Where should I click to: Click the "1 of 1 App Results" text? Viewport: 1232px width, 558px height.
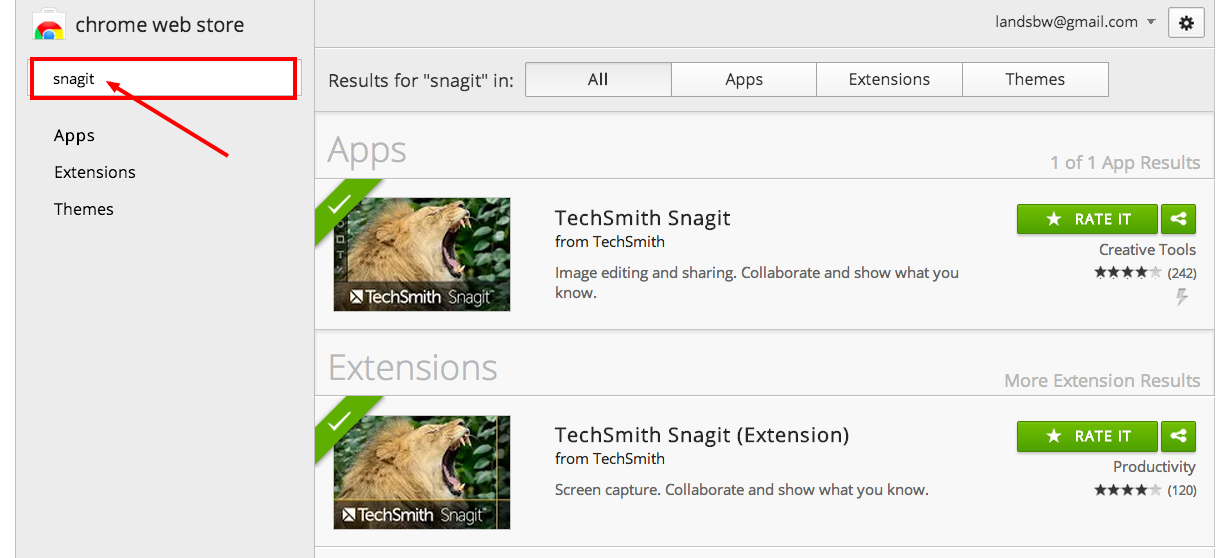coord(1125,163)
